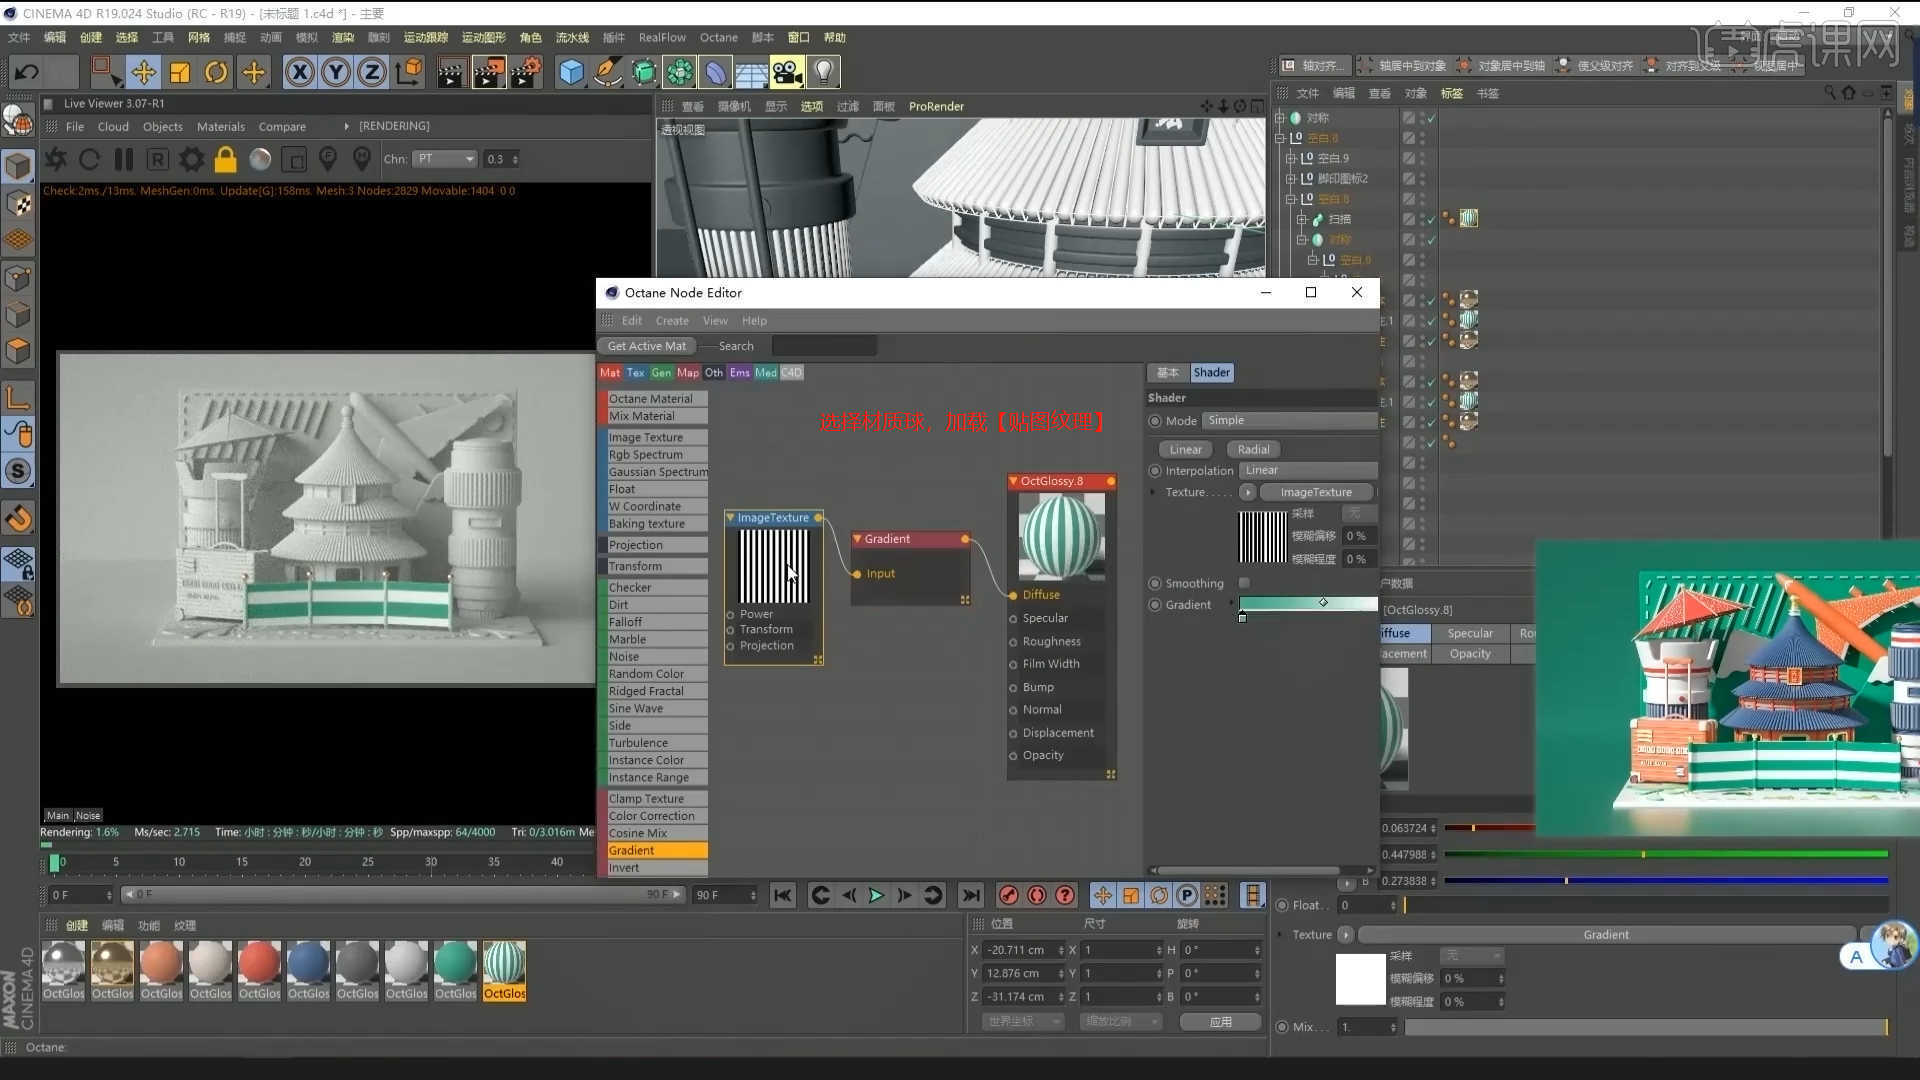The width and height of the screenshot is (1920, 1080).
Task: Click the Radial gradient button
Action: (x=1253, y=449)
